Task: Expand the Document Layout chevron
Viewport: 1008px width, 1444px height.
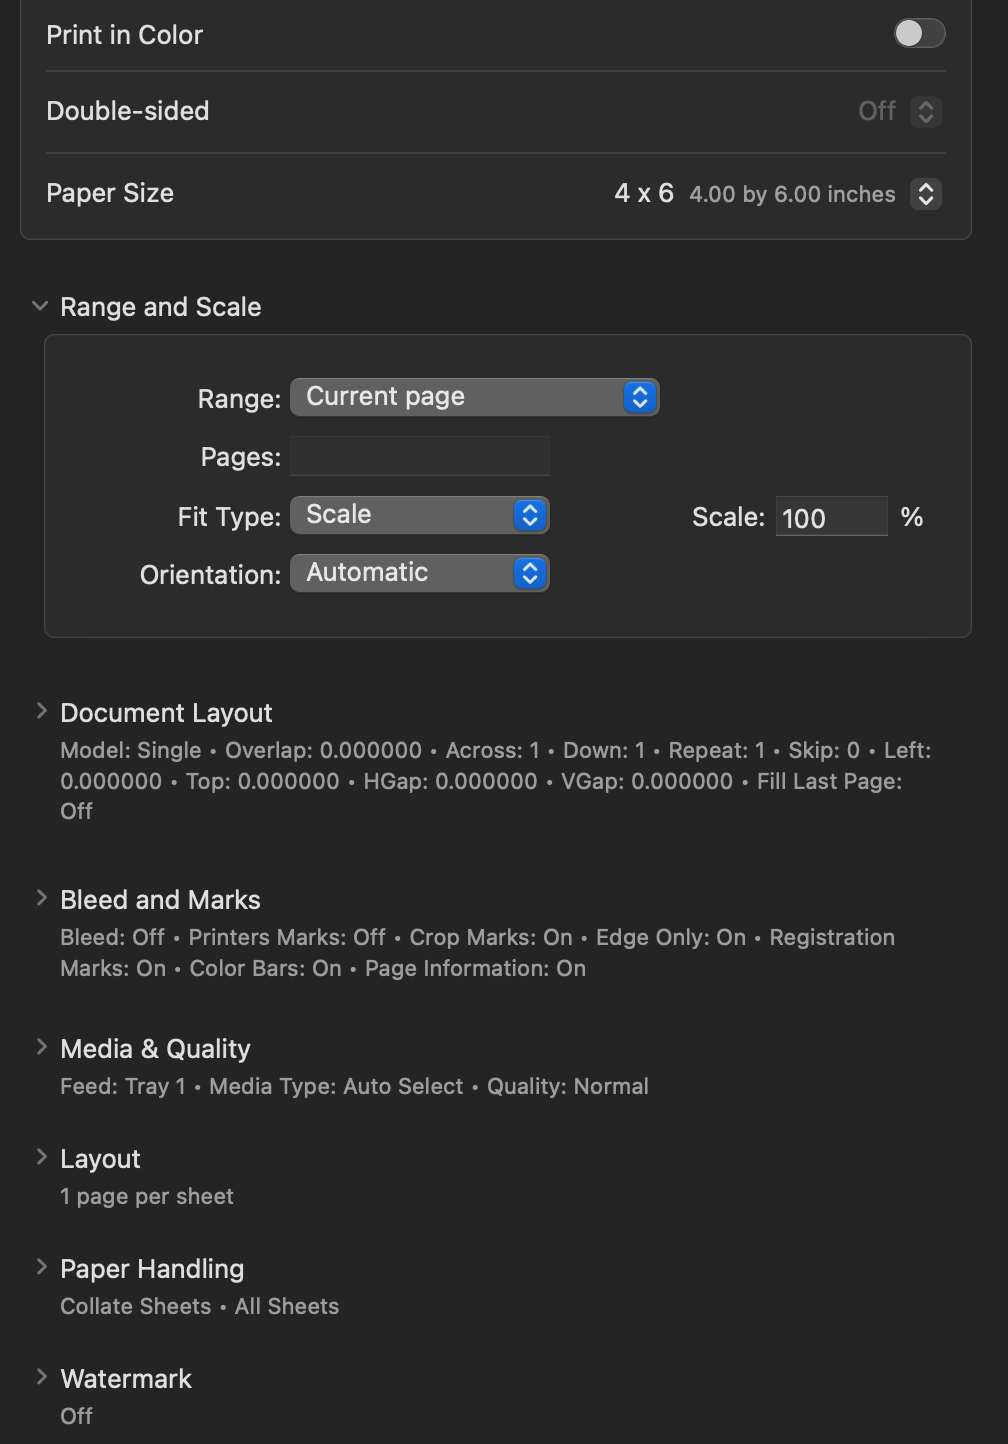Action: (x=41, y=711)
